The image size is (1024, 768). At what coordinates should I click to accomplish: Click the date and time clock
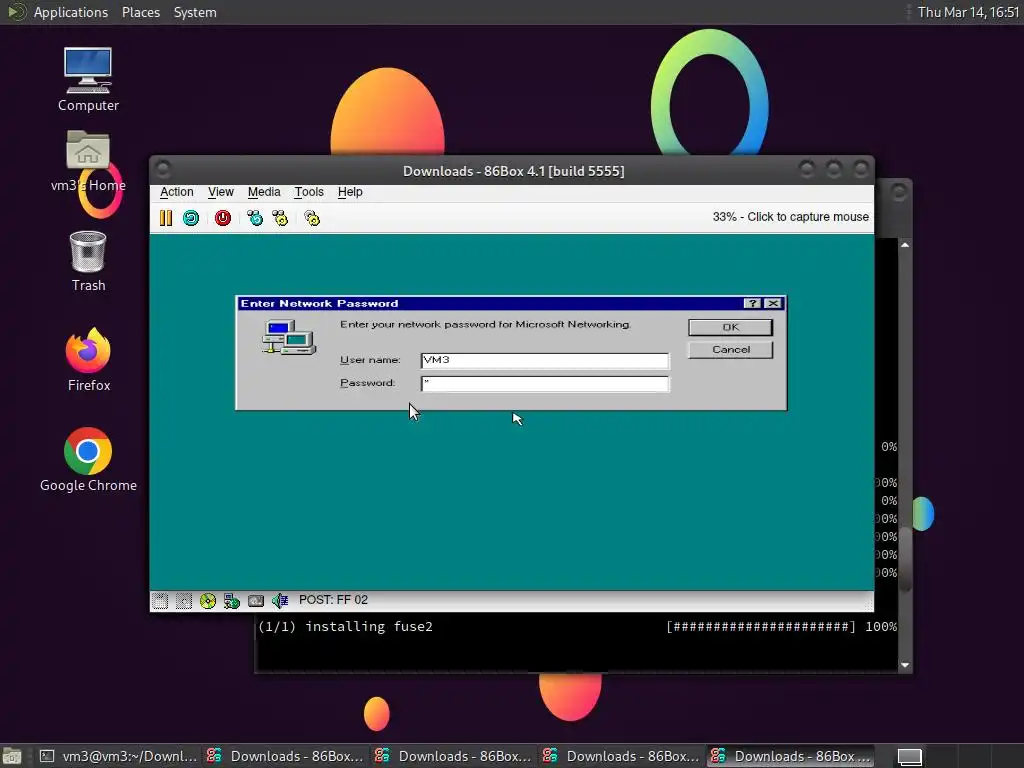968,12
